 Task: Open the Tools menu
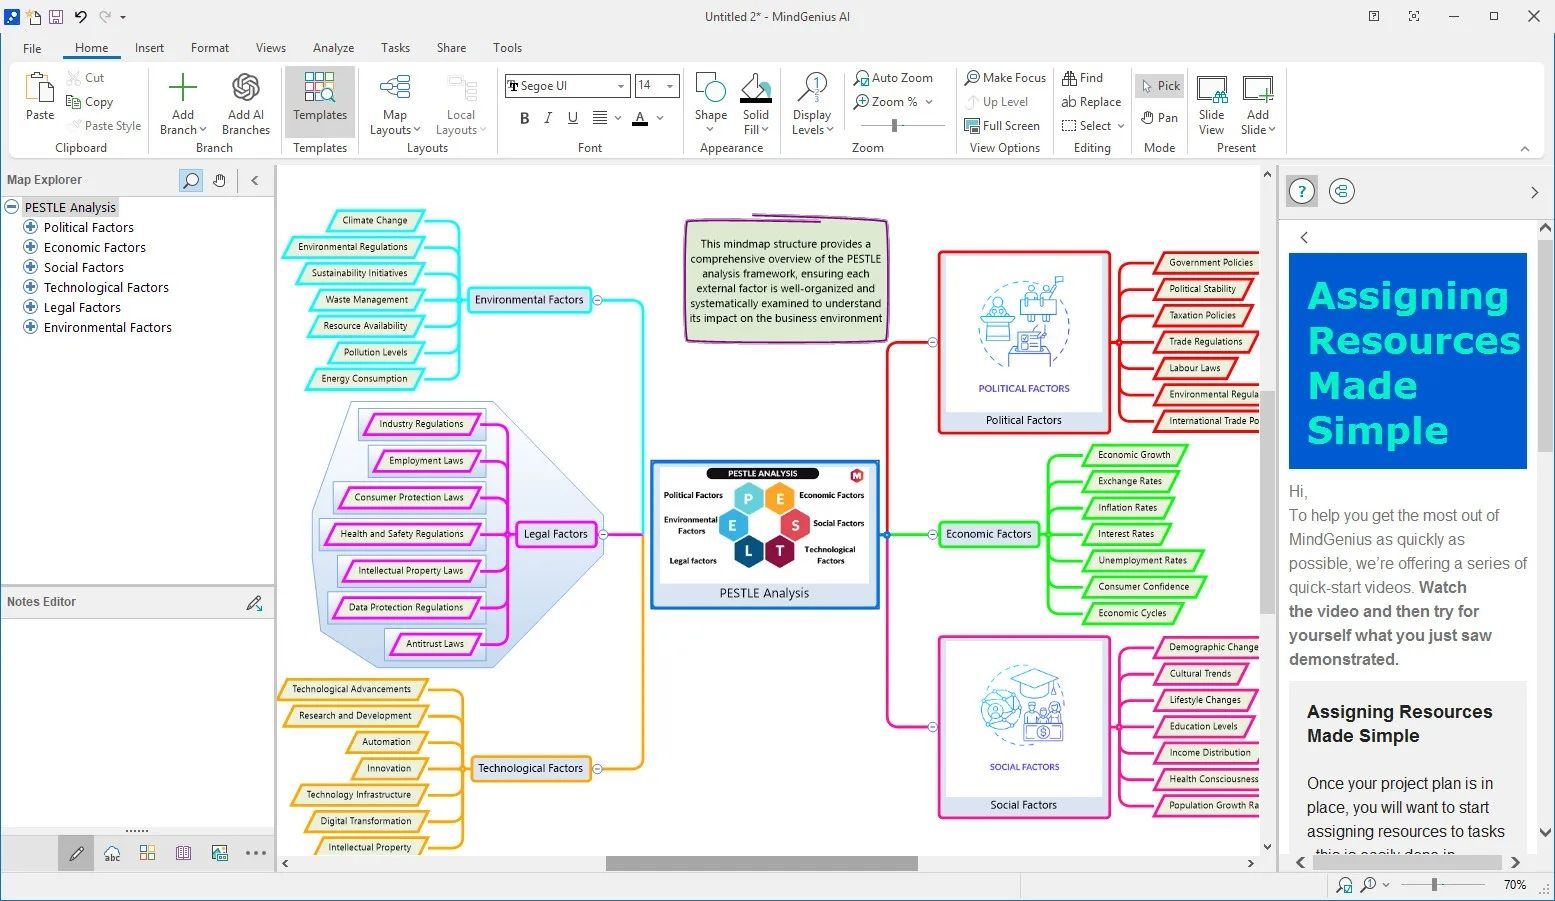point(507,47)
